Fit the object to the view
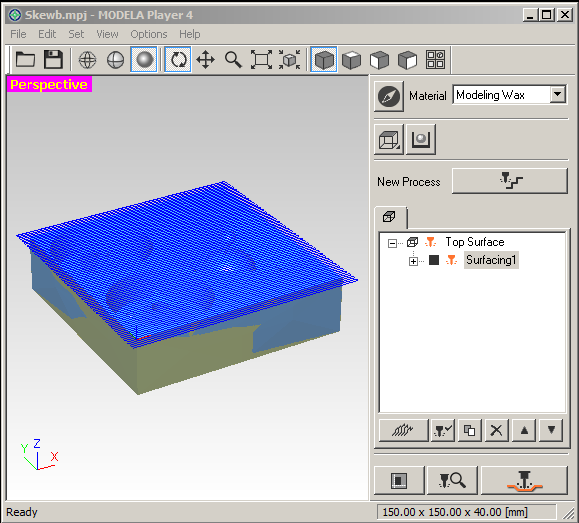The image size is (579, 523). click(x=290, y=59)
